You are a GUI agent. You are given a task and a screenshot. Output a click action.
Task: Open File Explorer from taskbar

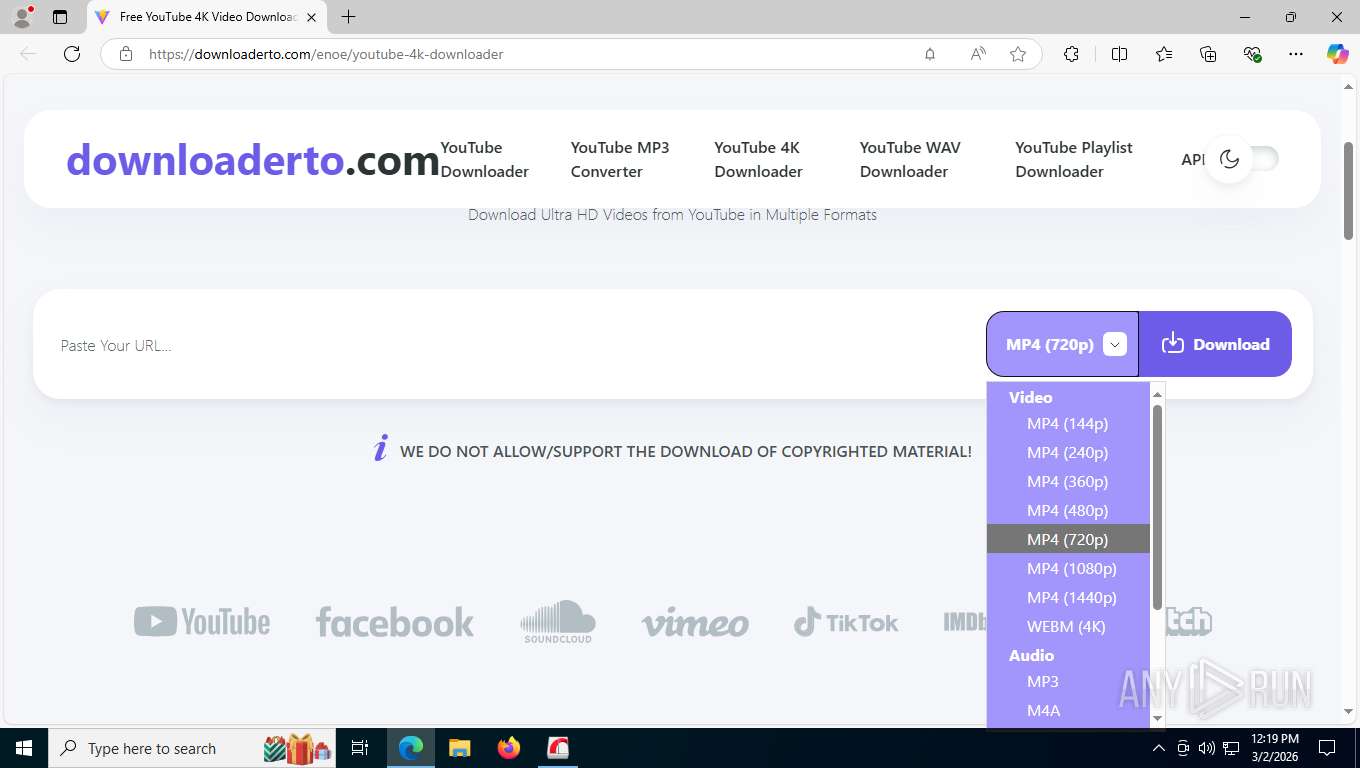460,748
